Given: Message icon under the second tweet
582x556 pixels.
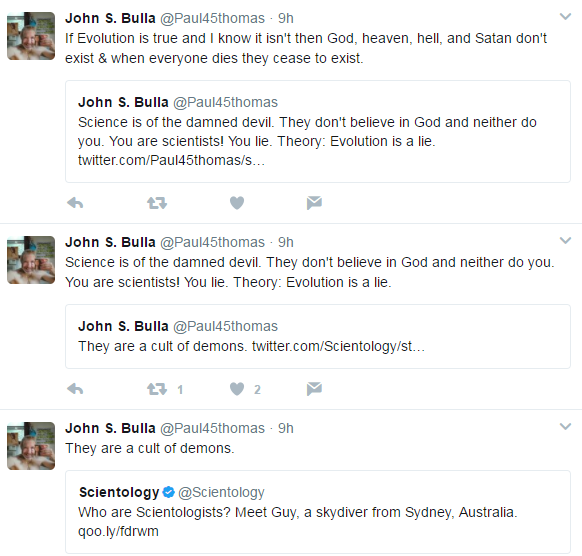Looking at the screenshot, I should (x=314, y=389).
